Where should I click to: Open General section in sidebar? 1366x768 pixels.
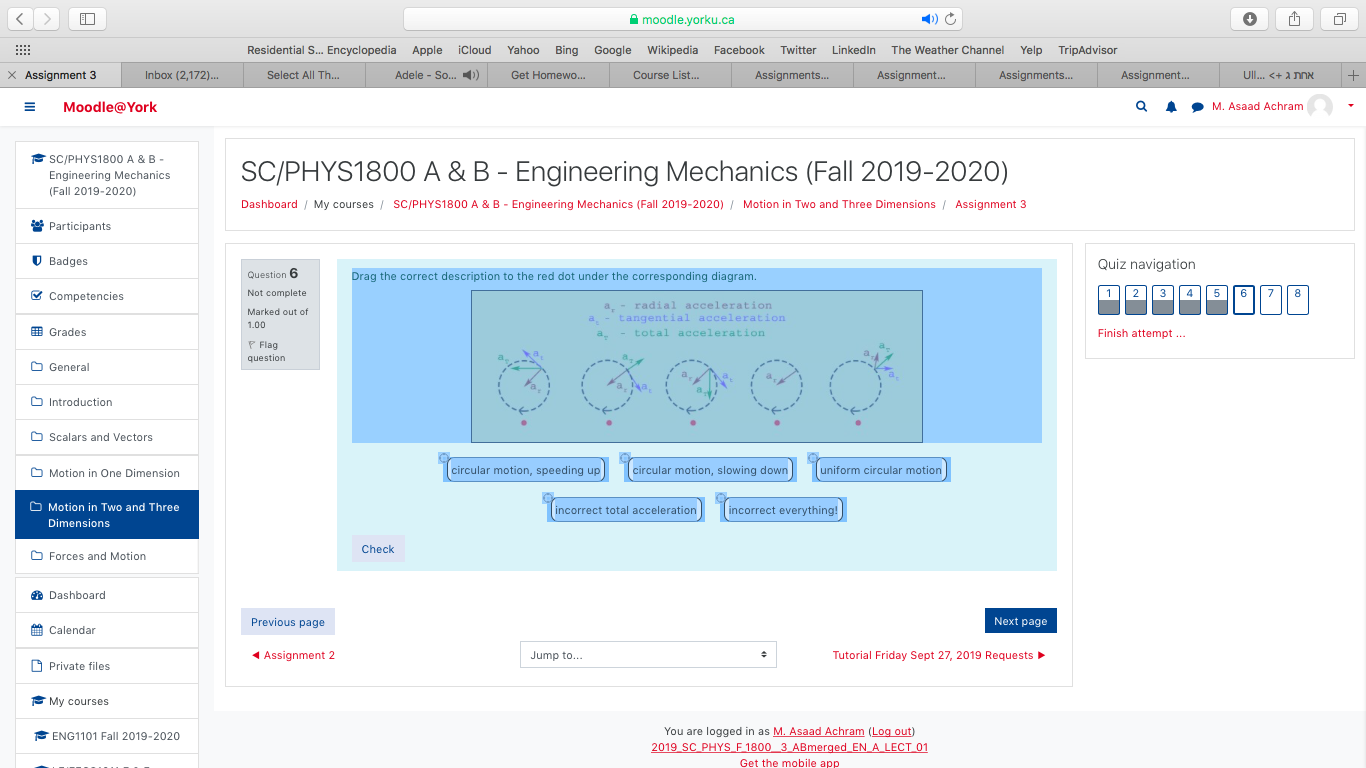[107, 367]
